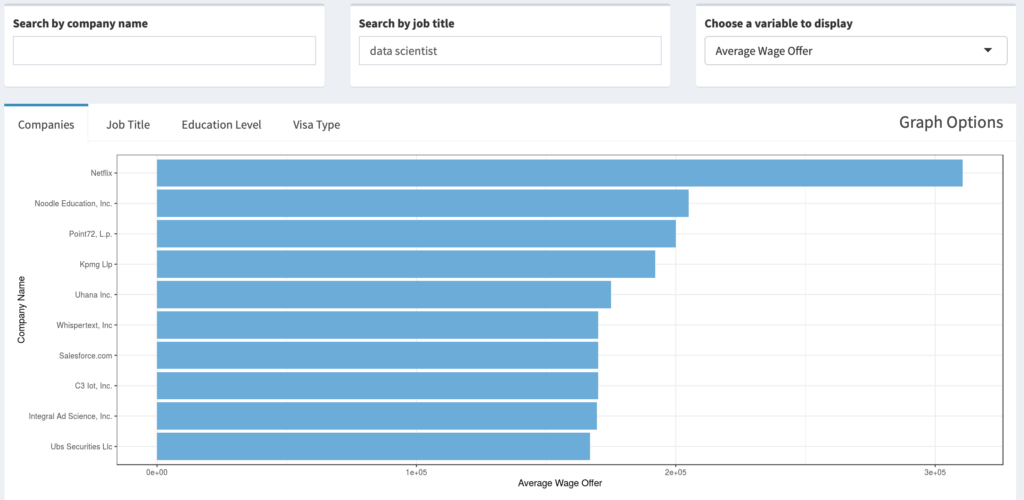Open the Visa Type tab

(x=317, y=124)
